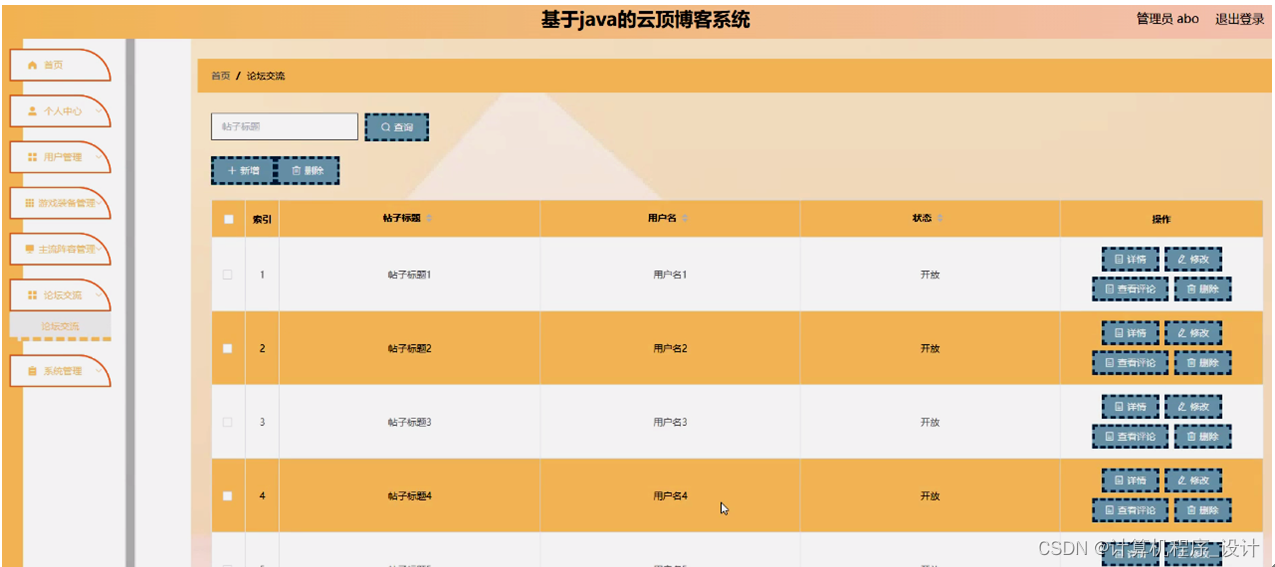The image size is (1275, 567).
Task: Expand the 游戏装备管理 chevron
Action: click(x=100, y=203)
